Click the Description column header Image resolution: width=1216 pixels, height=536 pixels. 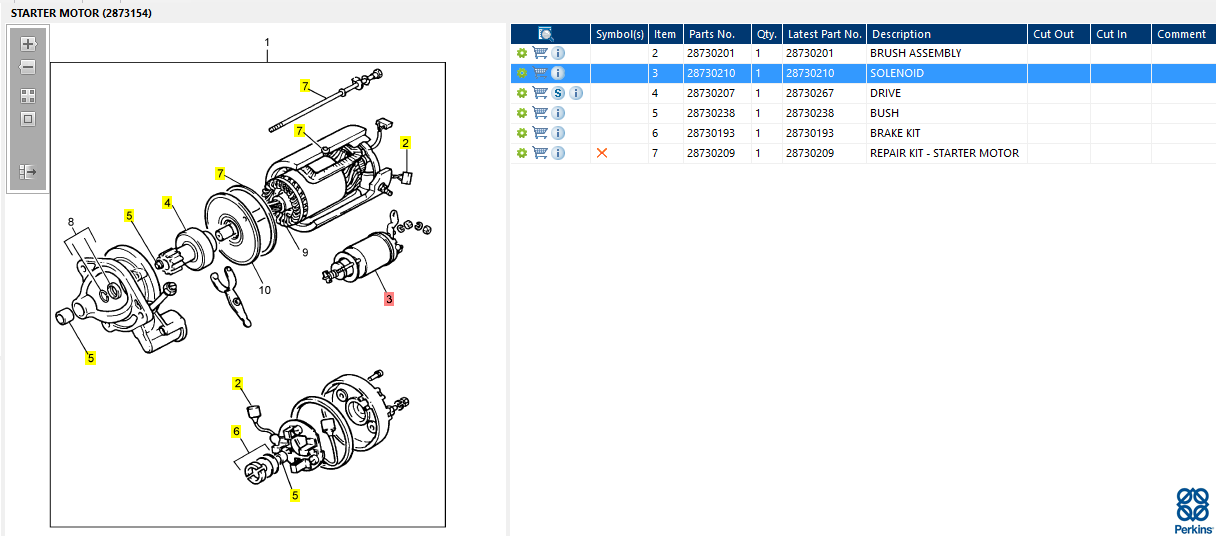901,34
